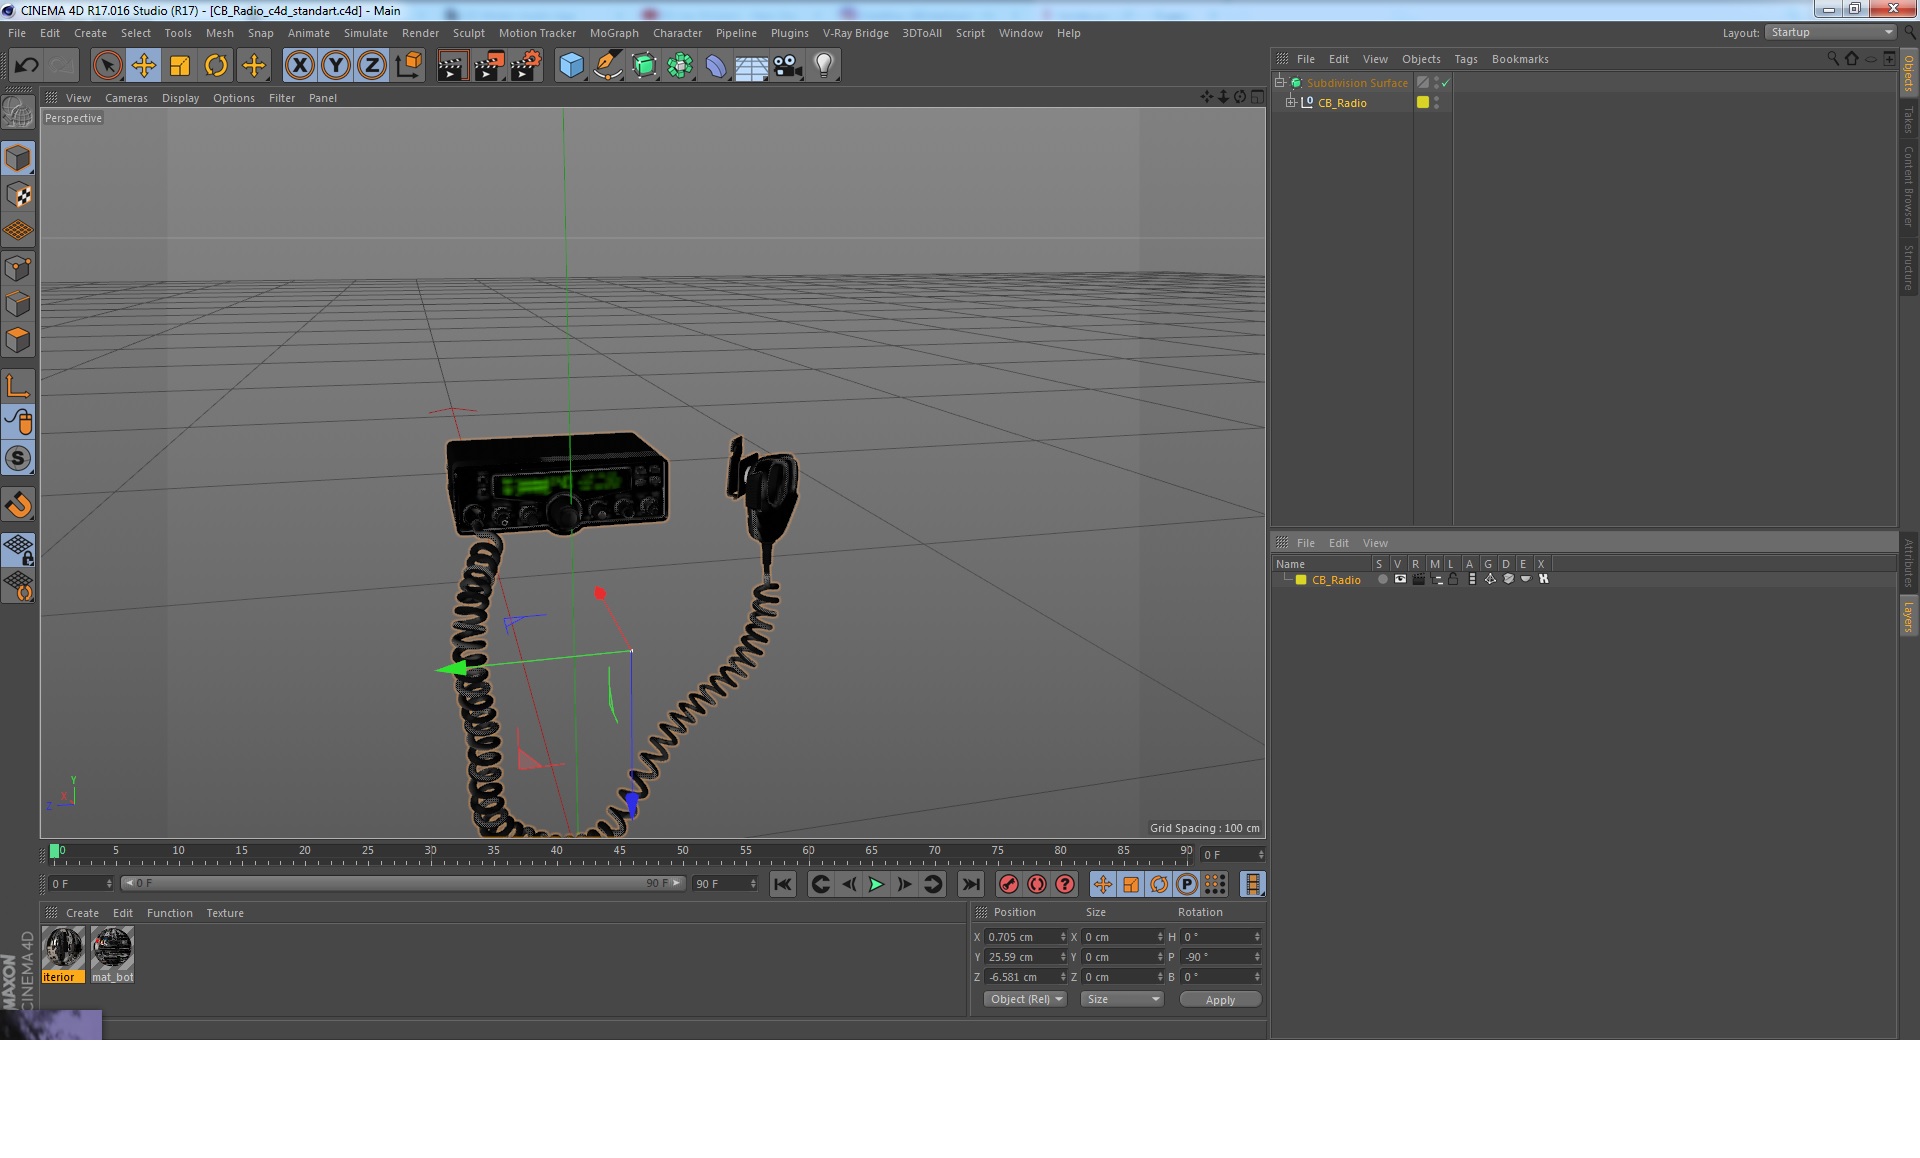Add a Cube primitive object
Image resolution: width=1920 pixels, height=1158 pixels.
click(571, 66)
